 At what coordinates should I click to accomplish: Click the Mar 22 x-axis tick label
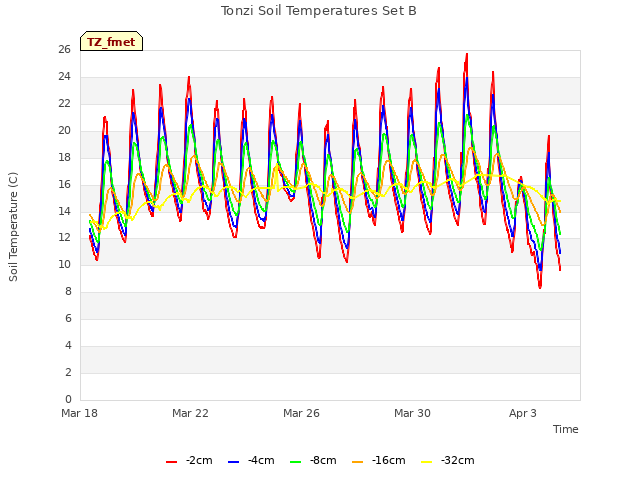tap(190, 413)
